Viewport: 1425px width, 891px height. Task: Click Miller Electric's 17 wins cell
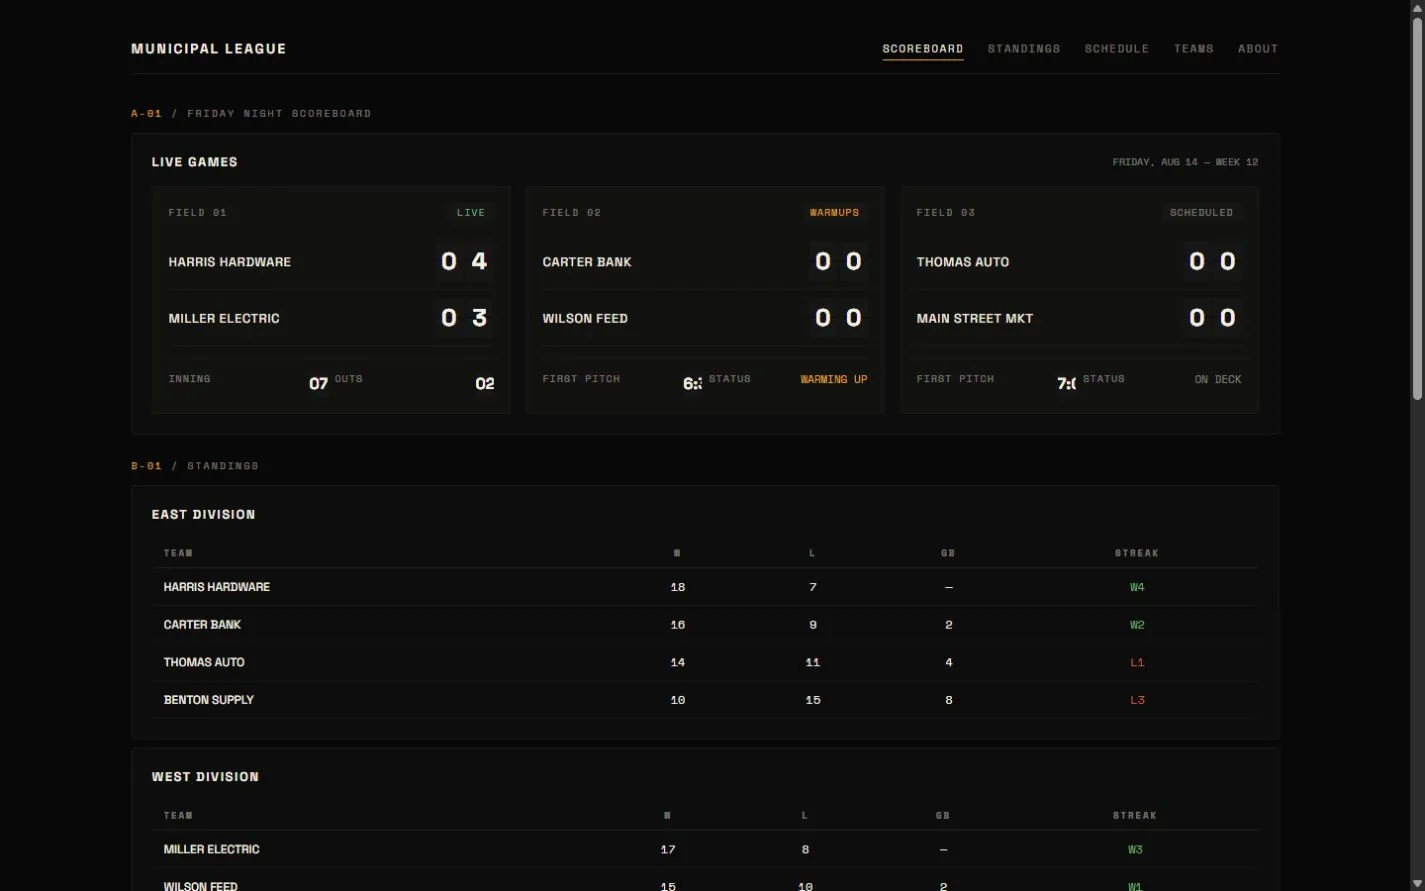[668, 850]
